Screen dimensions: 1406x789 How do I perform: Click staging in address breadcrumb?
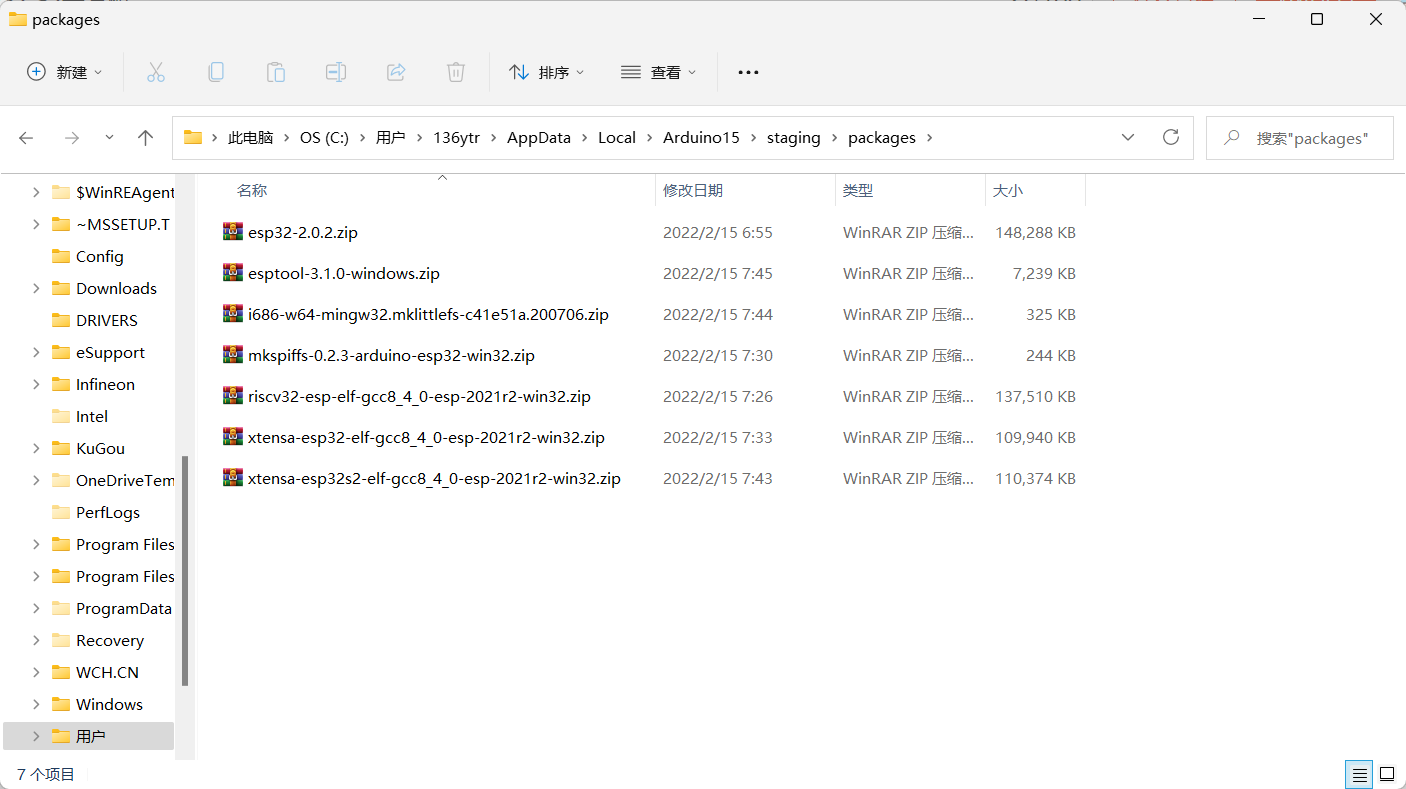click(x=794, y=138)
